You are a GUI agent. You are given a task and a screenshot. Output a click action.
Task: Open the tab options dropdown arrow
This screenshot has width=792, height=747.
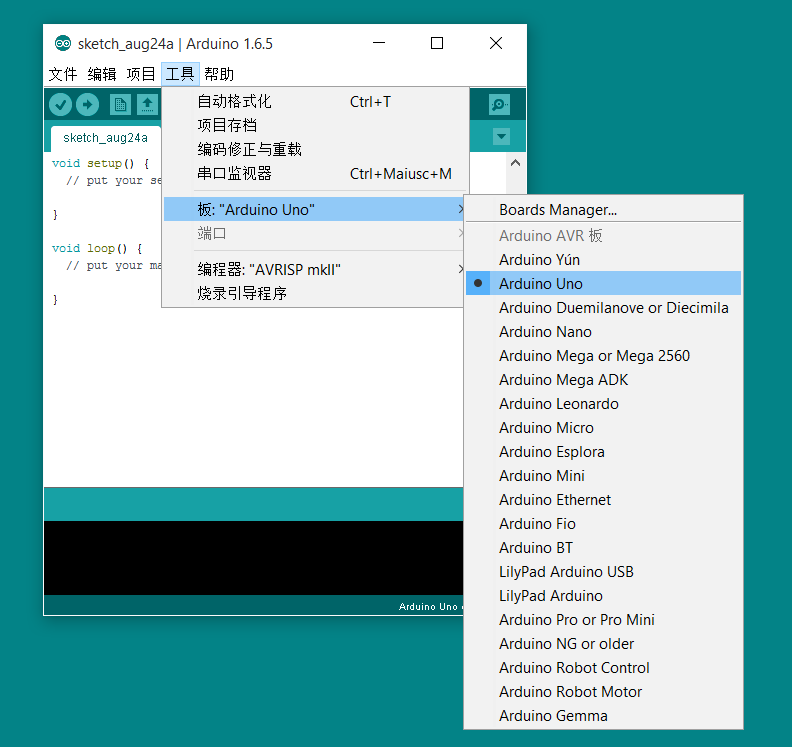point(501,137)
